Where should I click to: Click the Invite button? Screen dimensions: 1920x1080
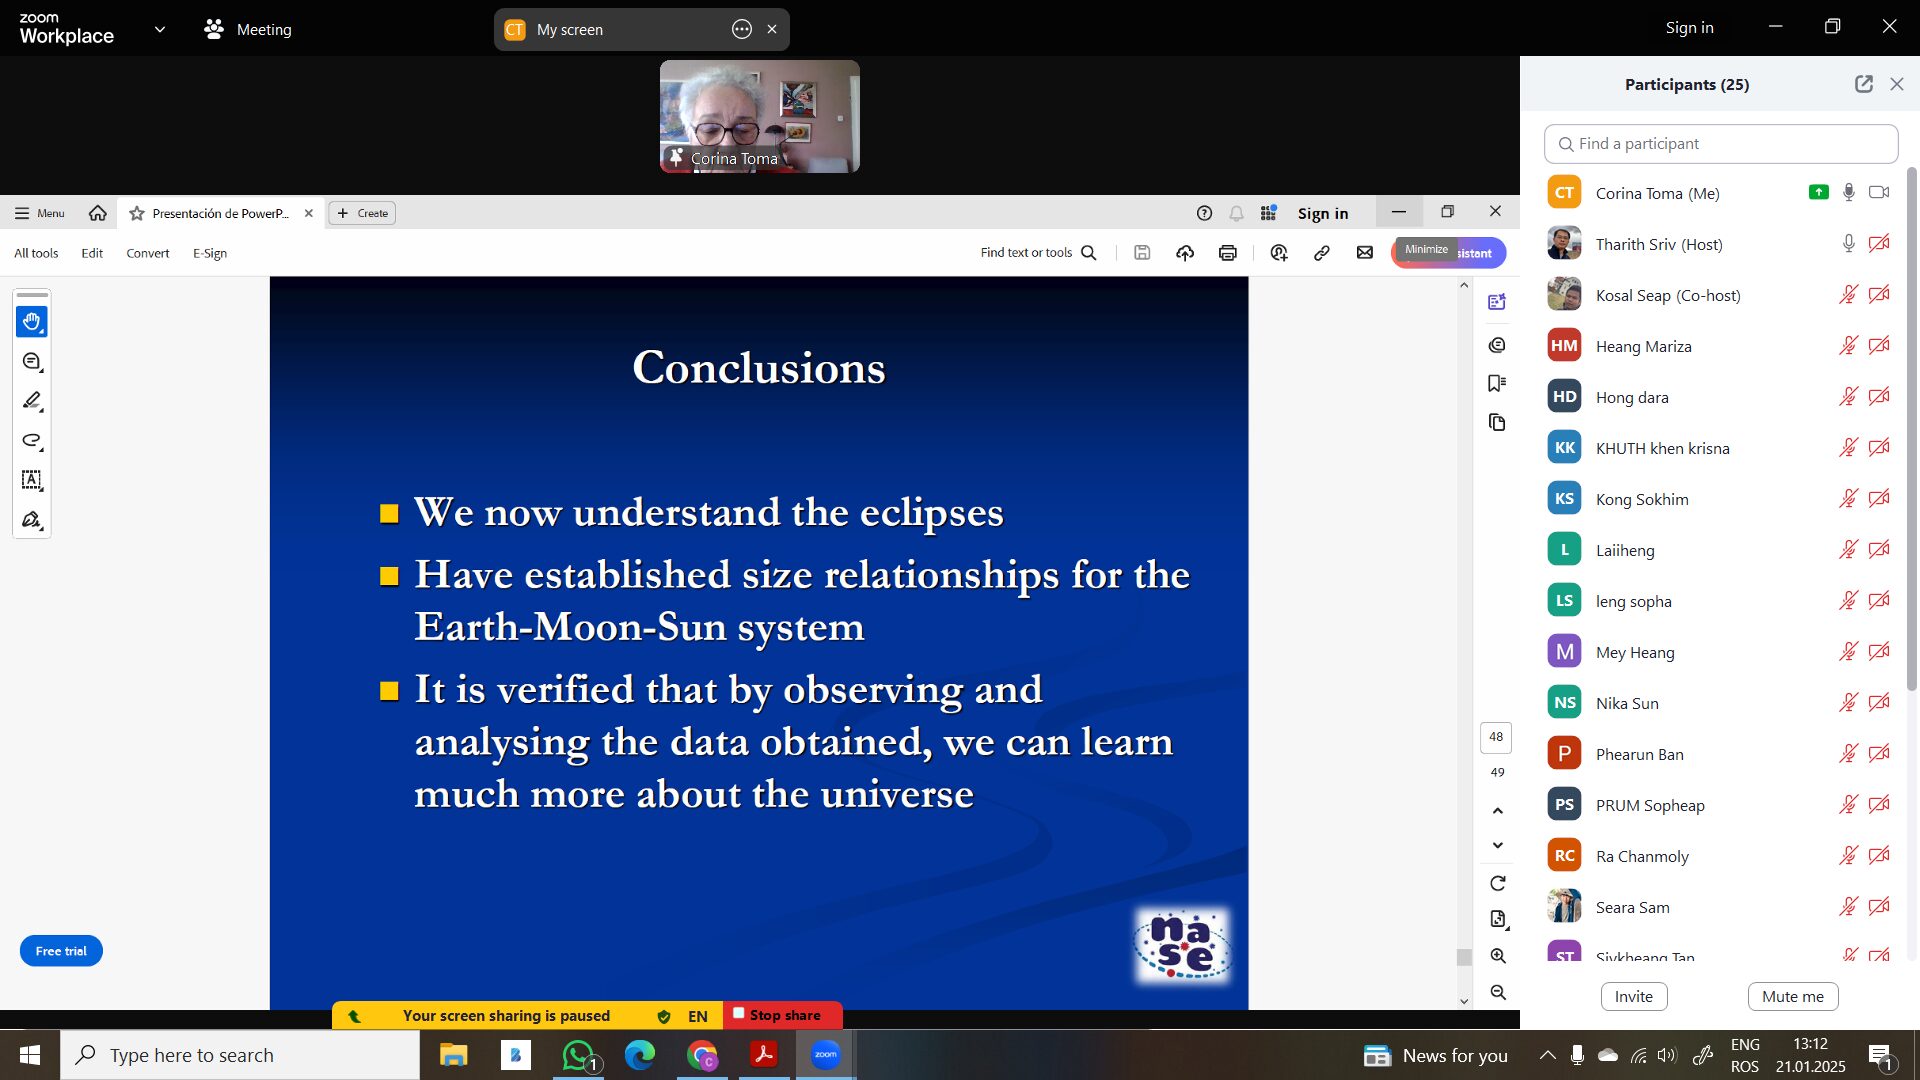click(1634, 996)
